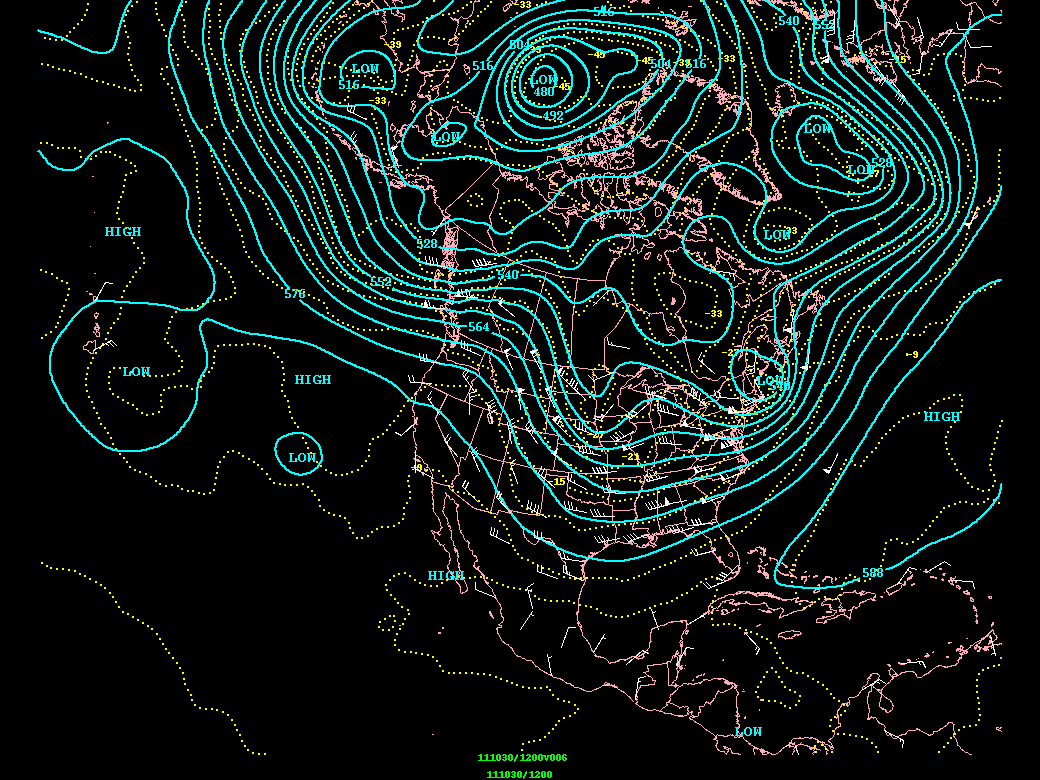Screen dimensions: 1040x780
Task: Select the yellow -21 temperature label
Action: [630, 457]
